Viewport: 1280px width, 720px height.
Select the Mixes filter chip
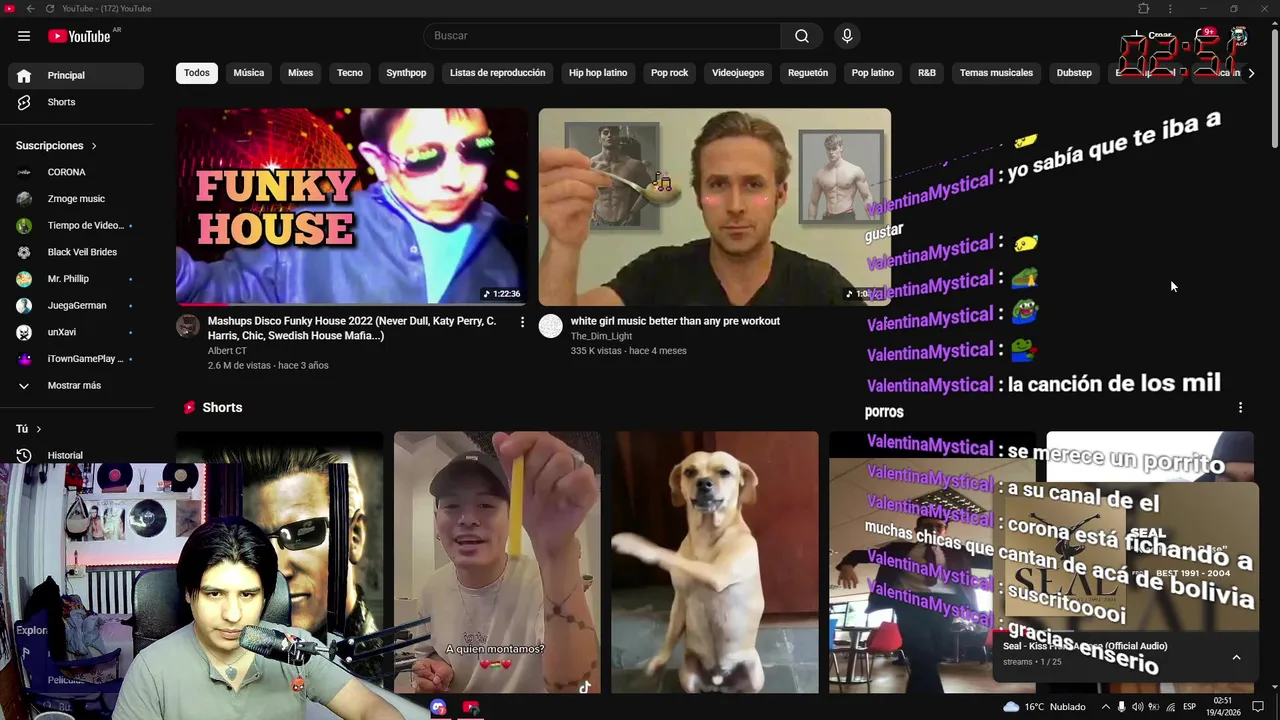point(301,73)
